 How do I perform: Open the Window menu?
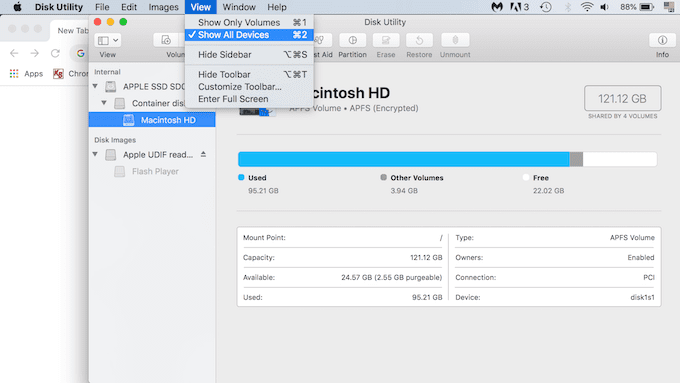239,7
